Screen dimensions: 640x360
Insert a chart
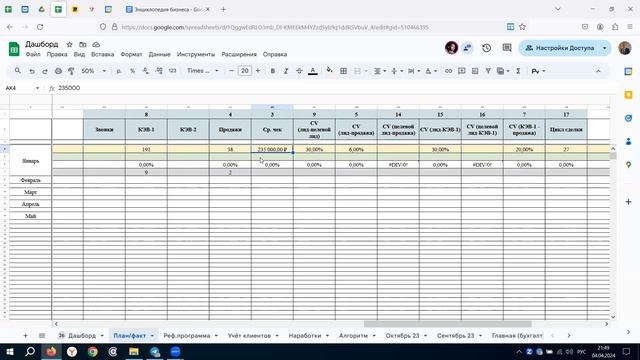475,71
